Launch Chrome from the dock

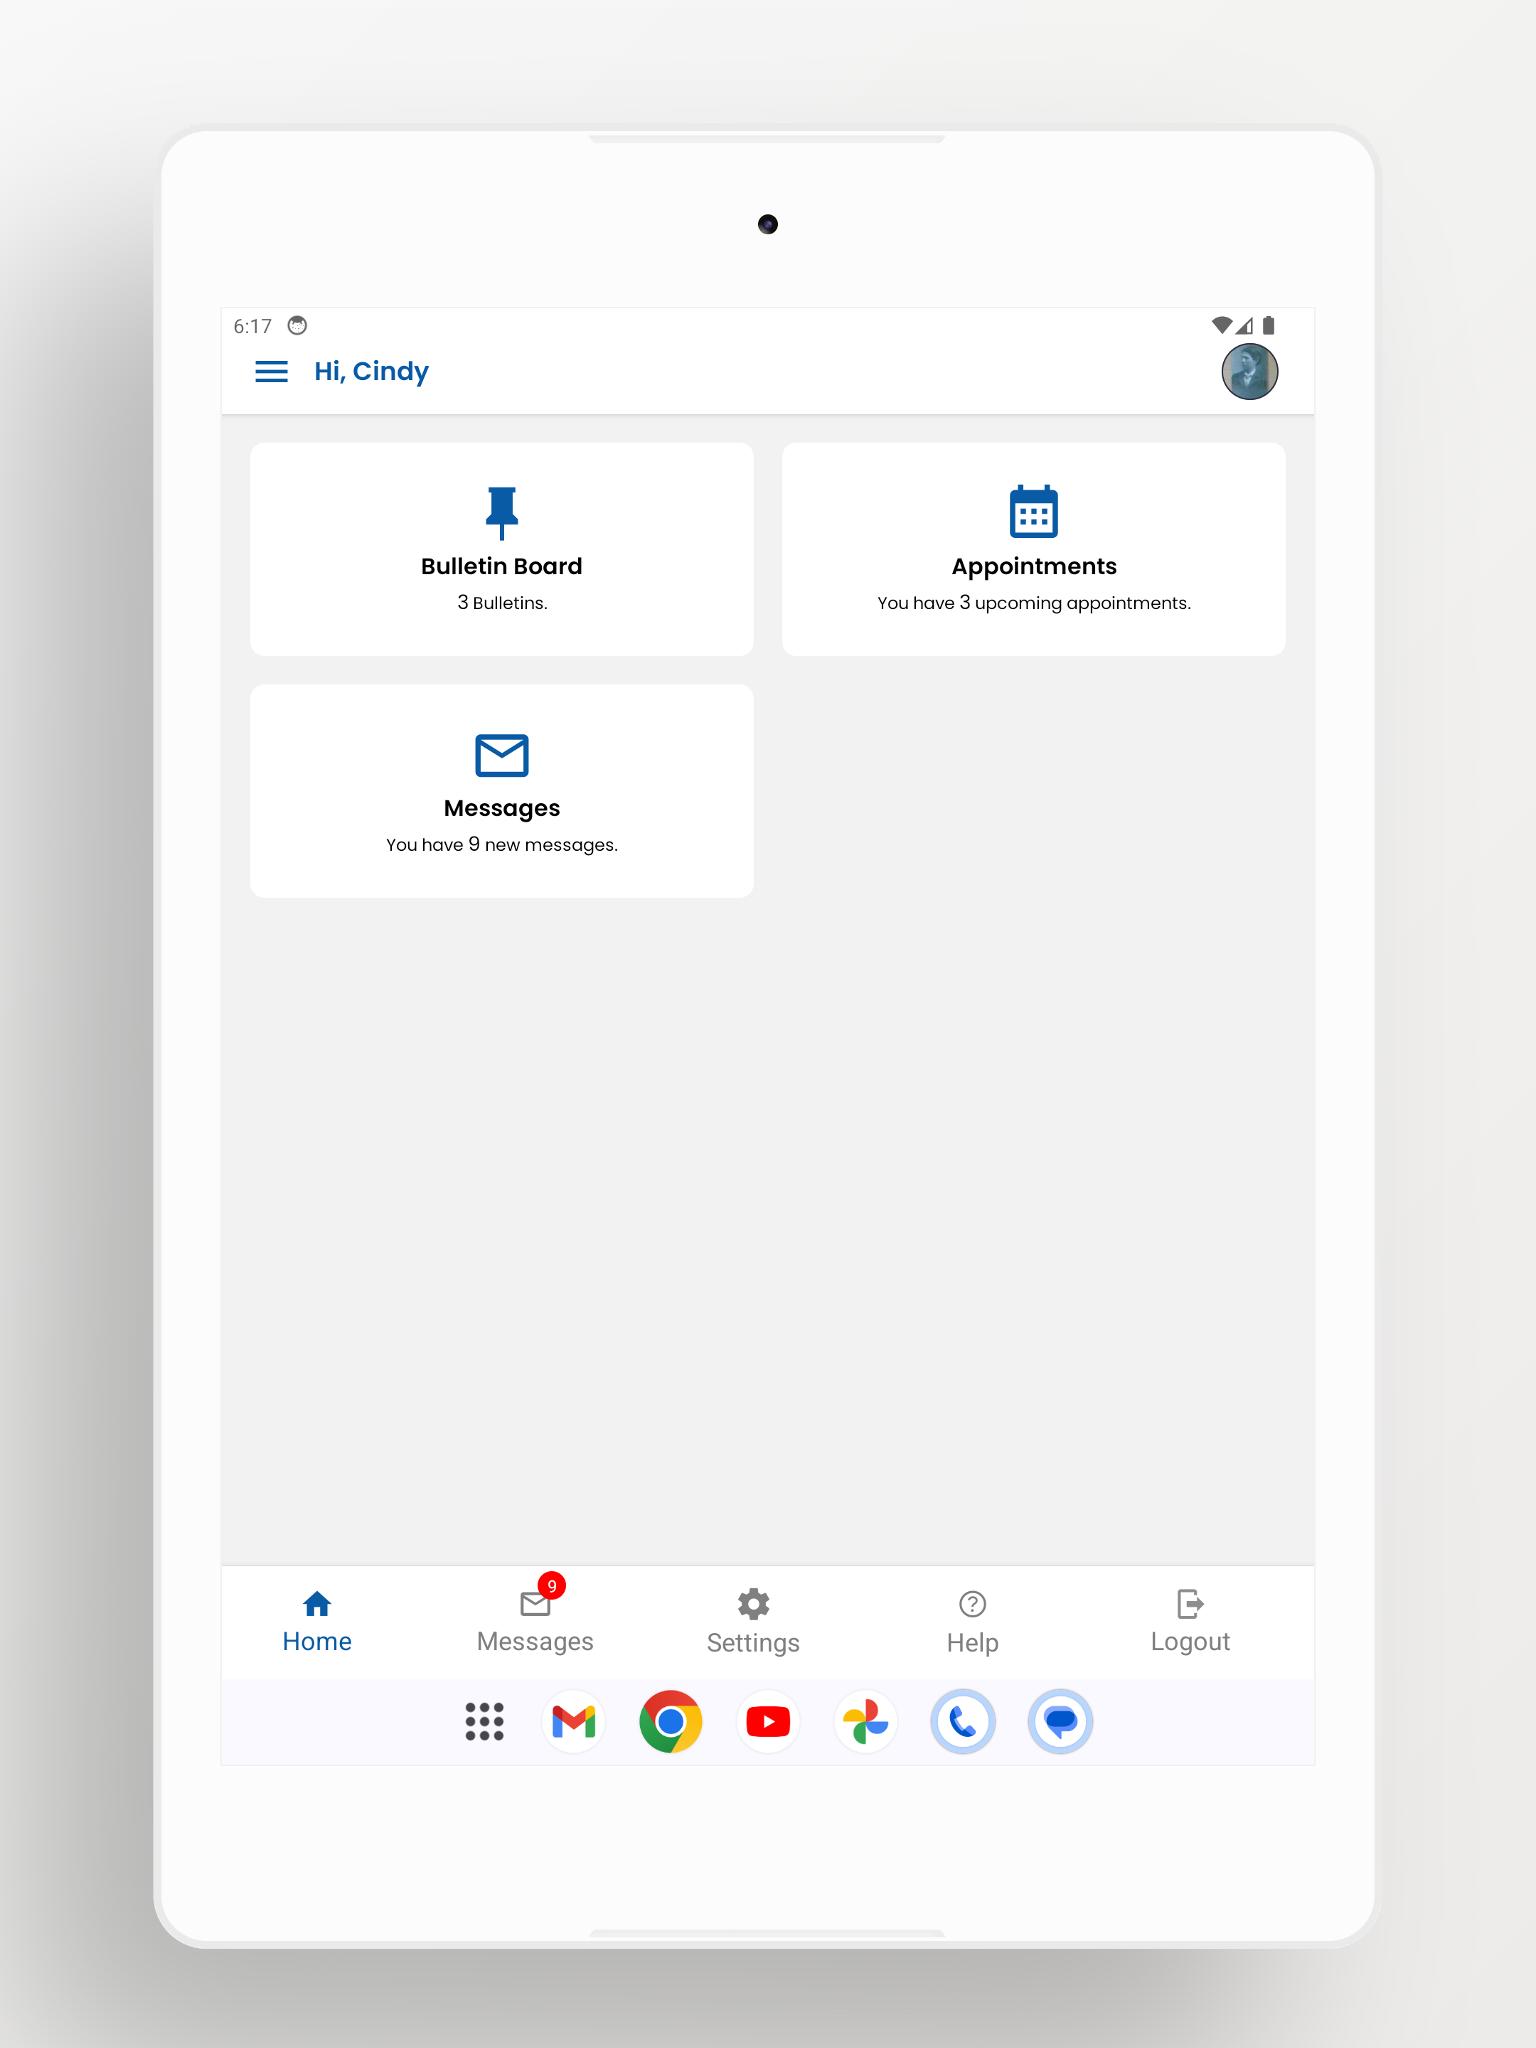pos(671,1722)
